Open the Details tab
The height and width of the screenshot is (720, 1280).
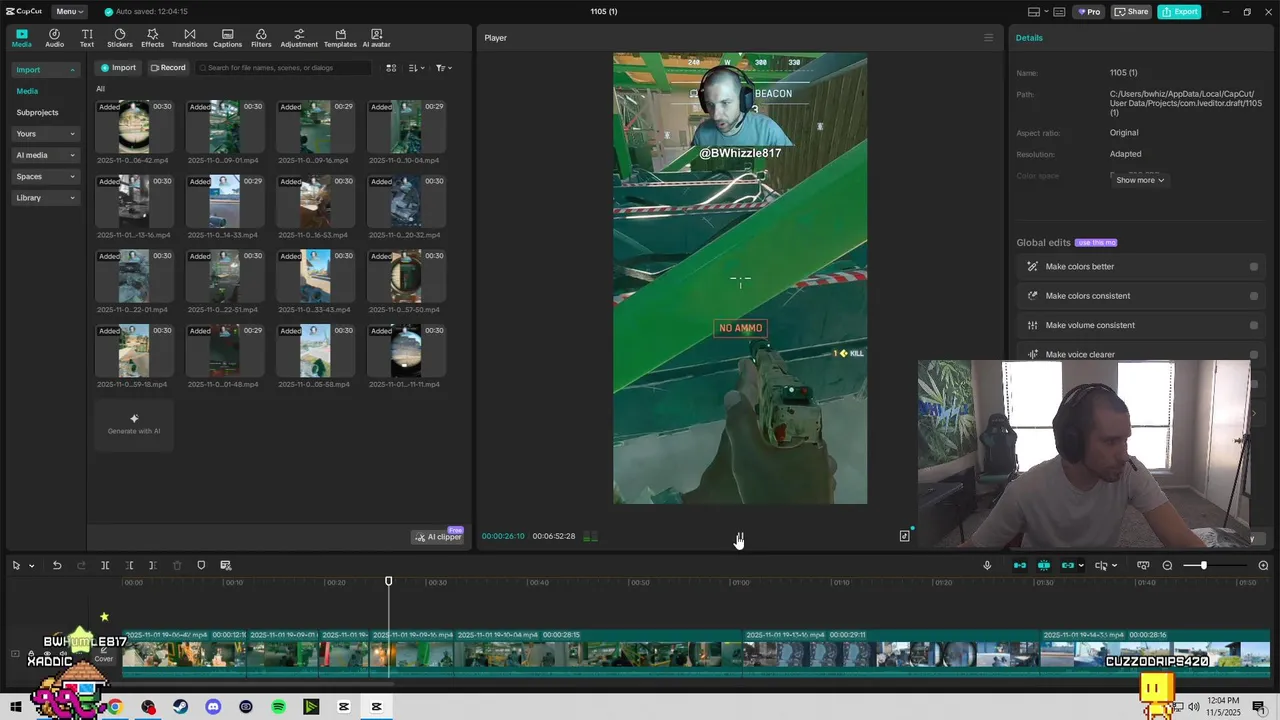(1029, 38)
